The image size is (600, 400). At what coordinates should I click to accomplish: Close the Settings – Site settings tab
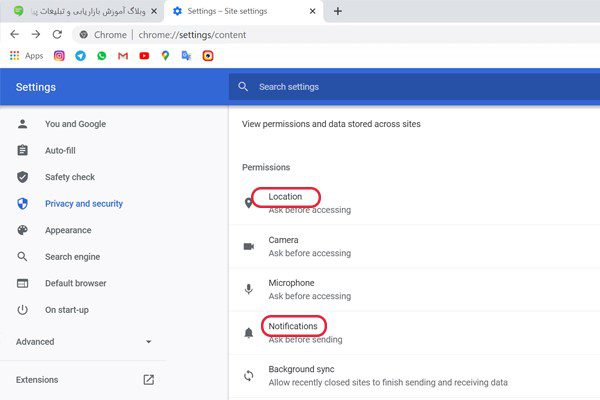312,11
